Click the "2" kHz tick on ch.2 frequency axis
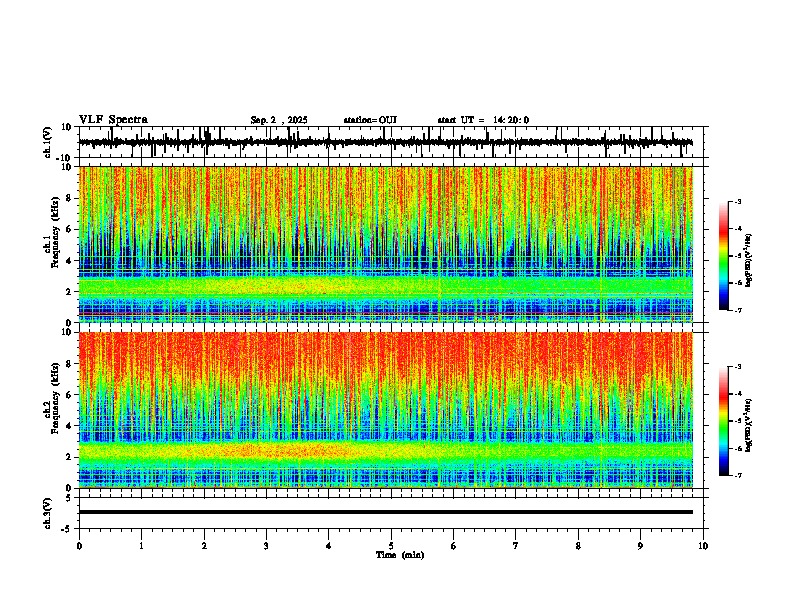 [71, 457]
